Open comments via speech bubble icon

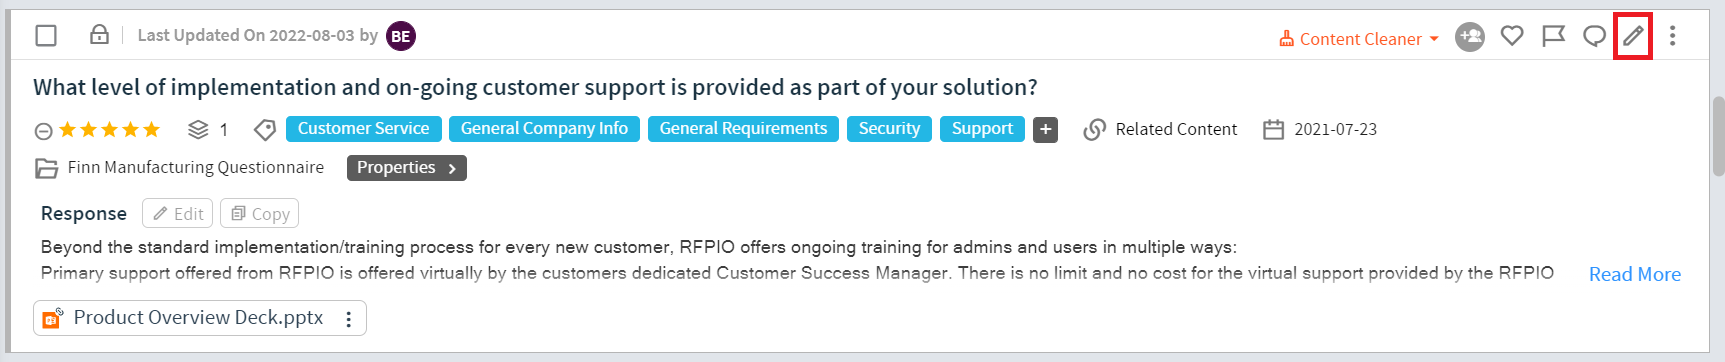point(1594,37)
